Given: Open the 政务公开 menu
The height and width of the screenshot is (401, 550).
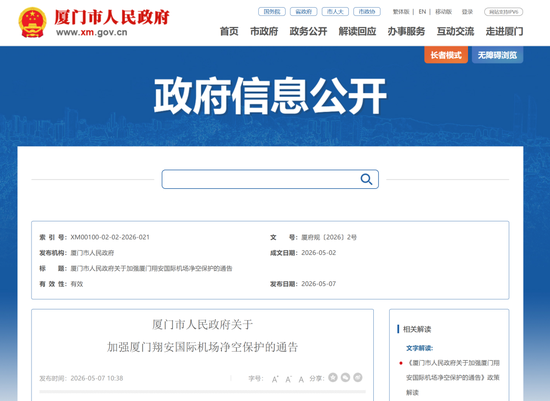Looking at the screenshot, I should [308, 32].
